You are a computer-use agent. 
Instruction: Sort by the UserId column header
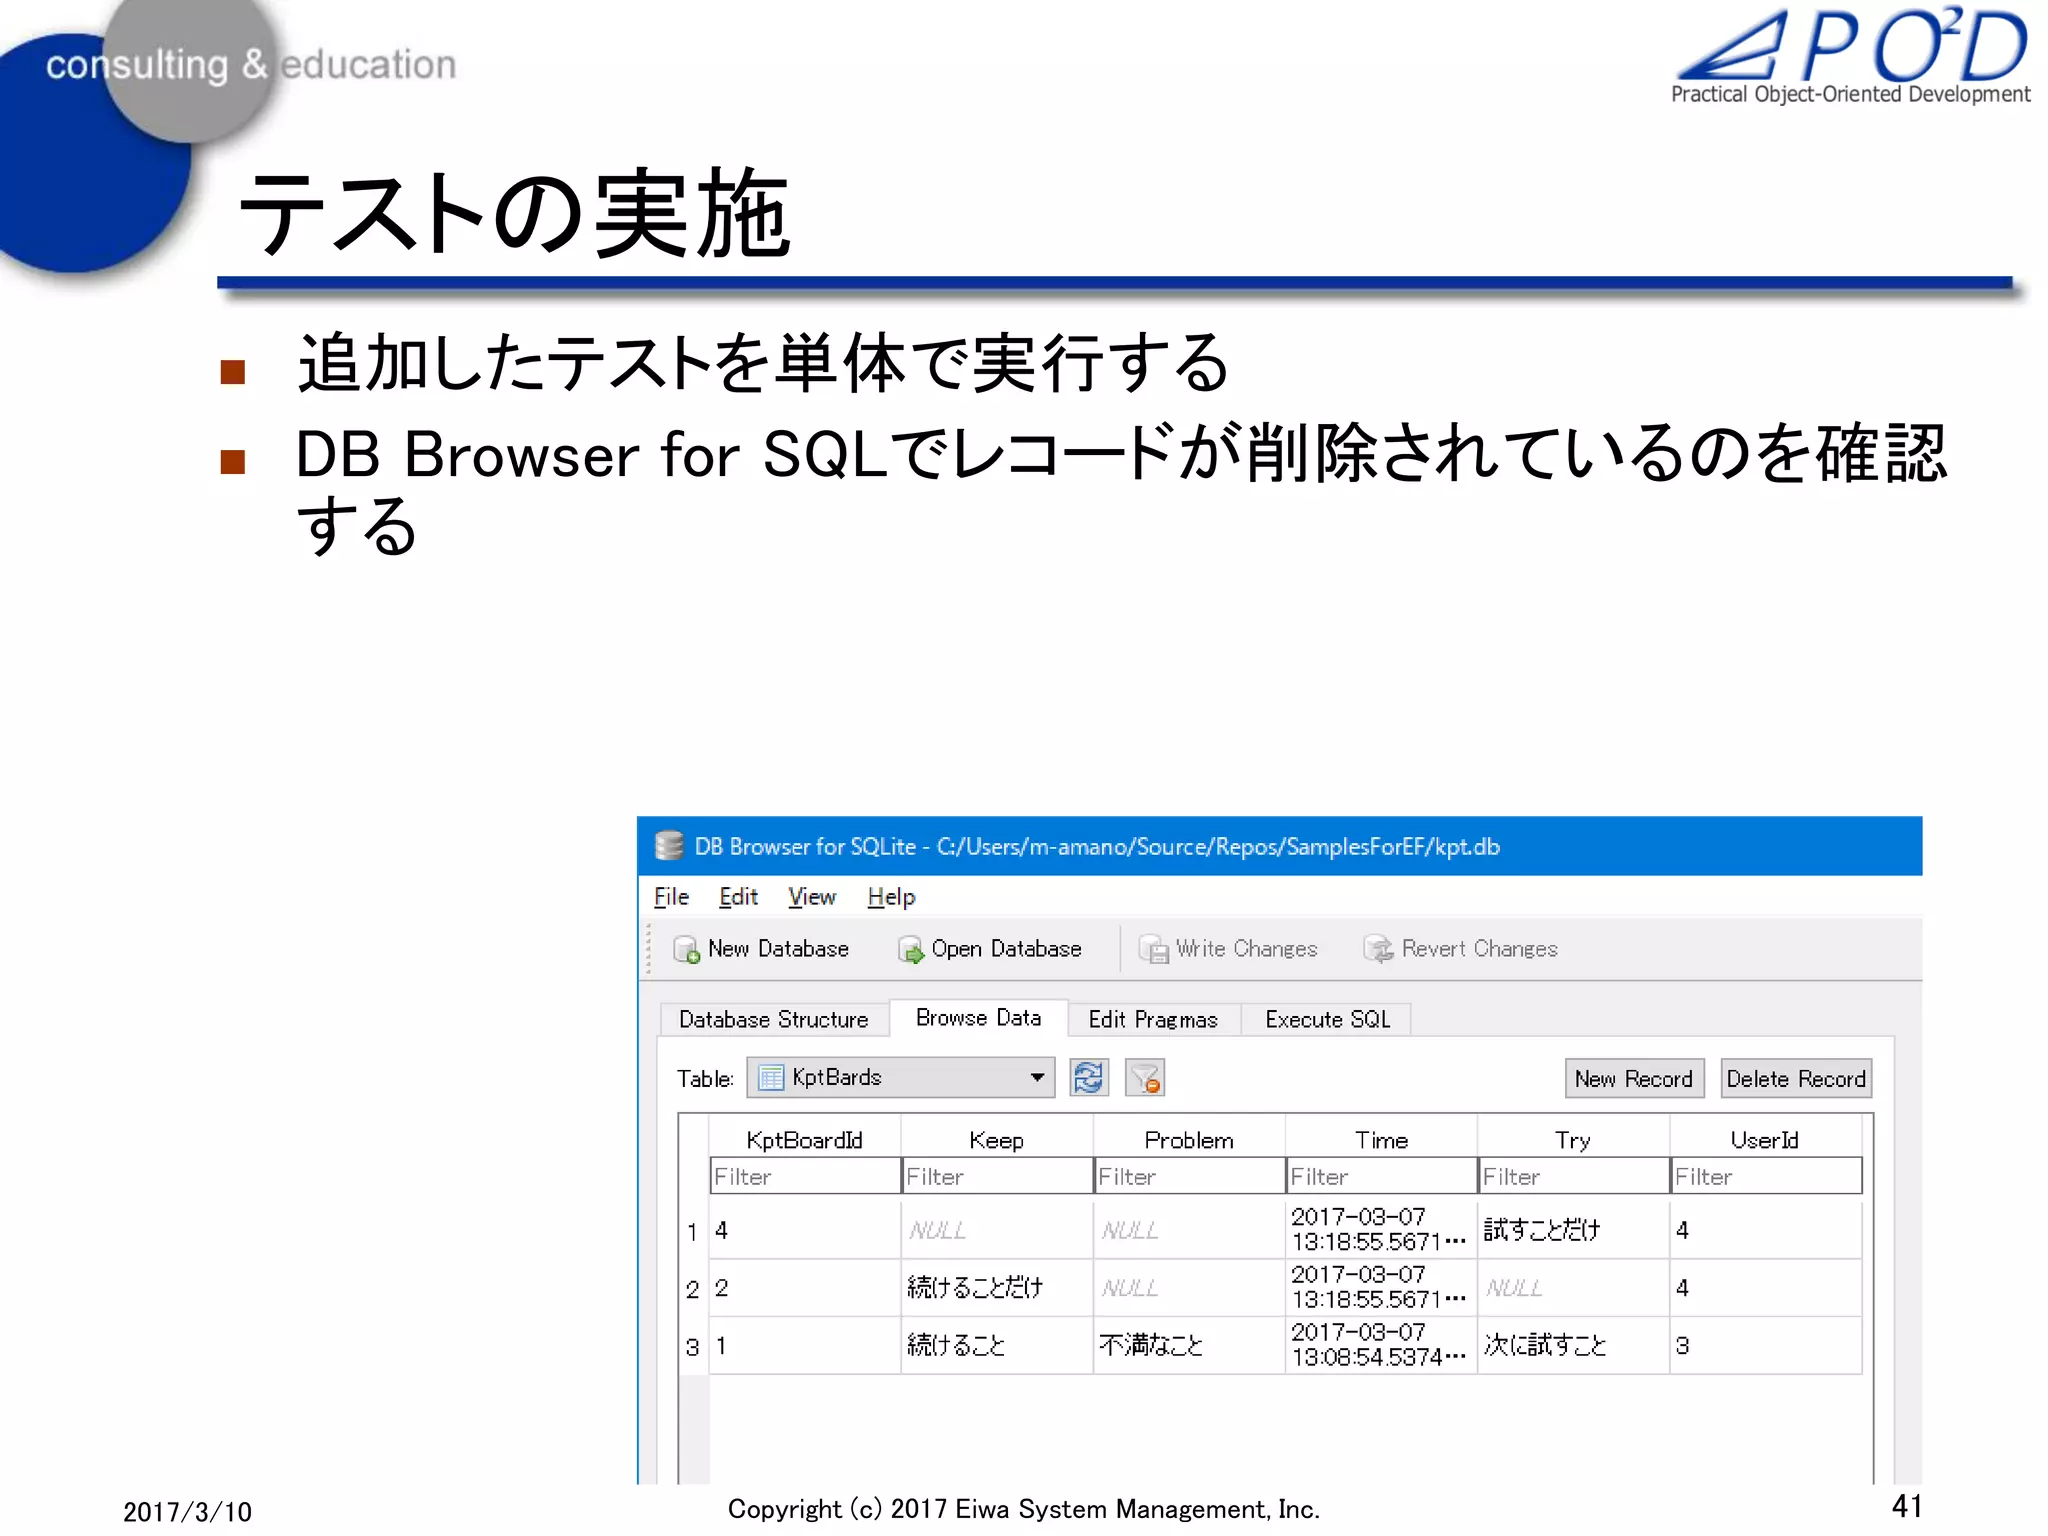click(1766, 1139)
